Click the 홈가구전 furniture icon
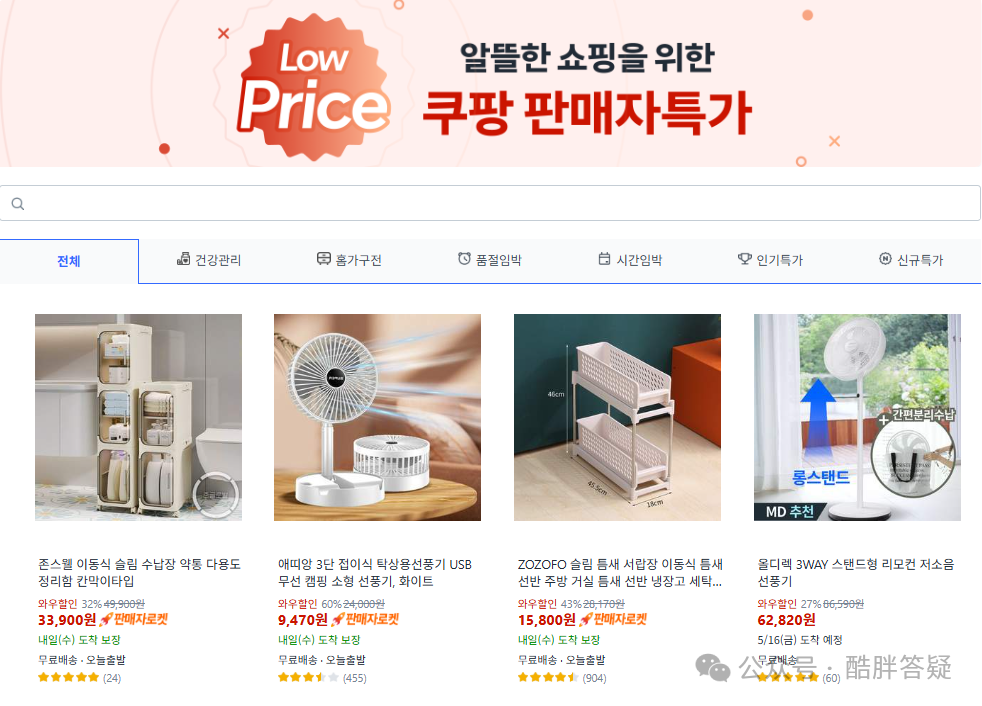The width and height of the screenshot is (982, 706). click(x=323, y=259)
